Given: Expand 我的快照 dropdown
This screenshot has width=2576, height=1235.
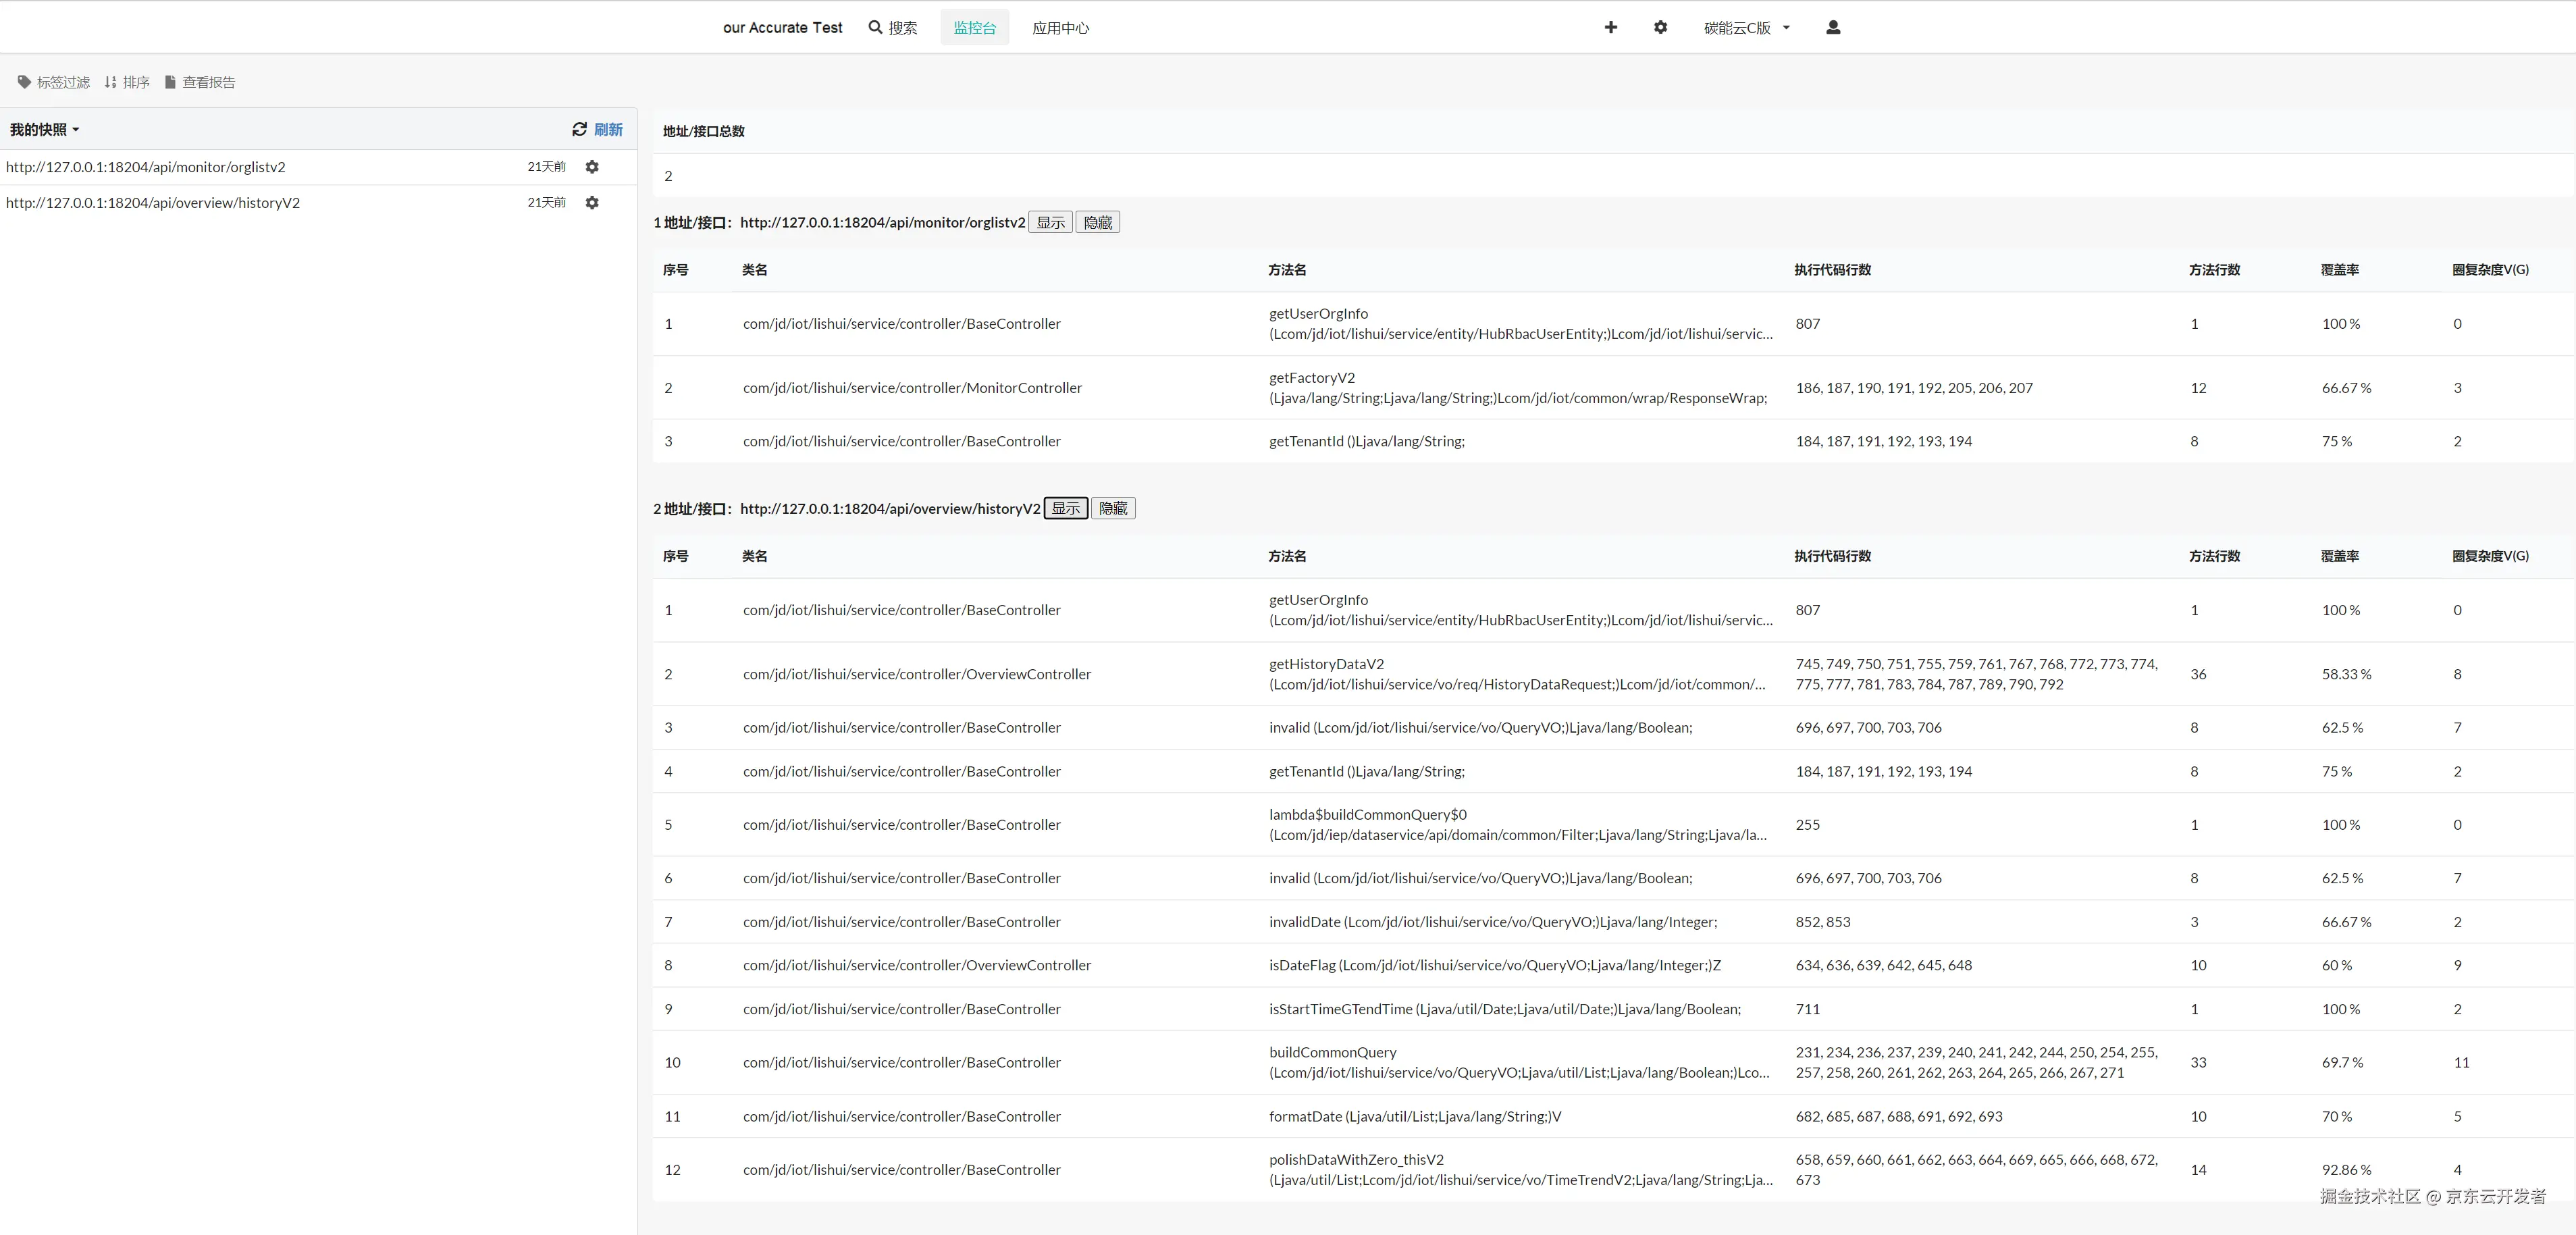Looking at the screenshot, I should coord(44,130).
